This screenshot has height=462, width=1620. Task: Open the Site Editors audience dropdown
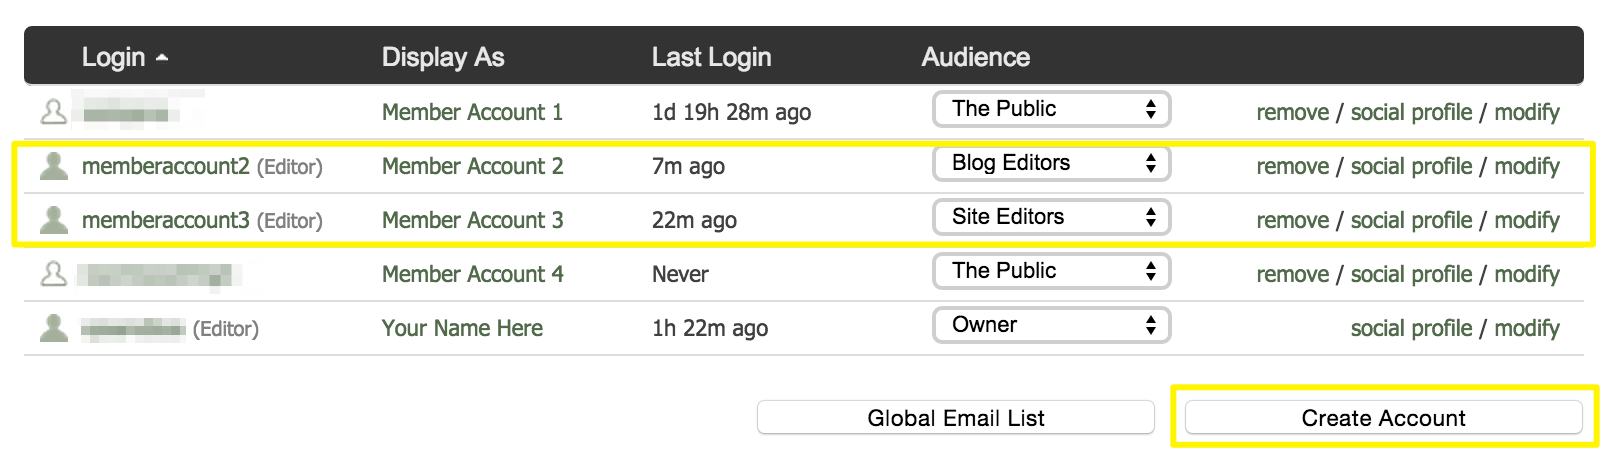click(x=1051, y=217)
